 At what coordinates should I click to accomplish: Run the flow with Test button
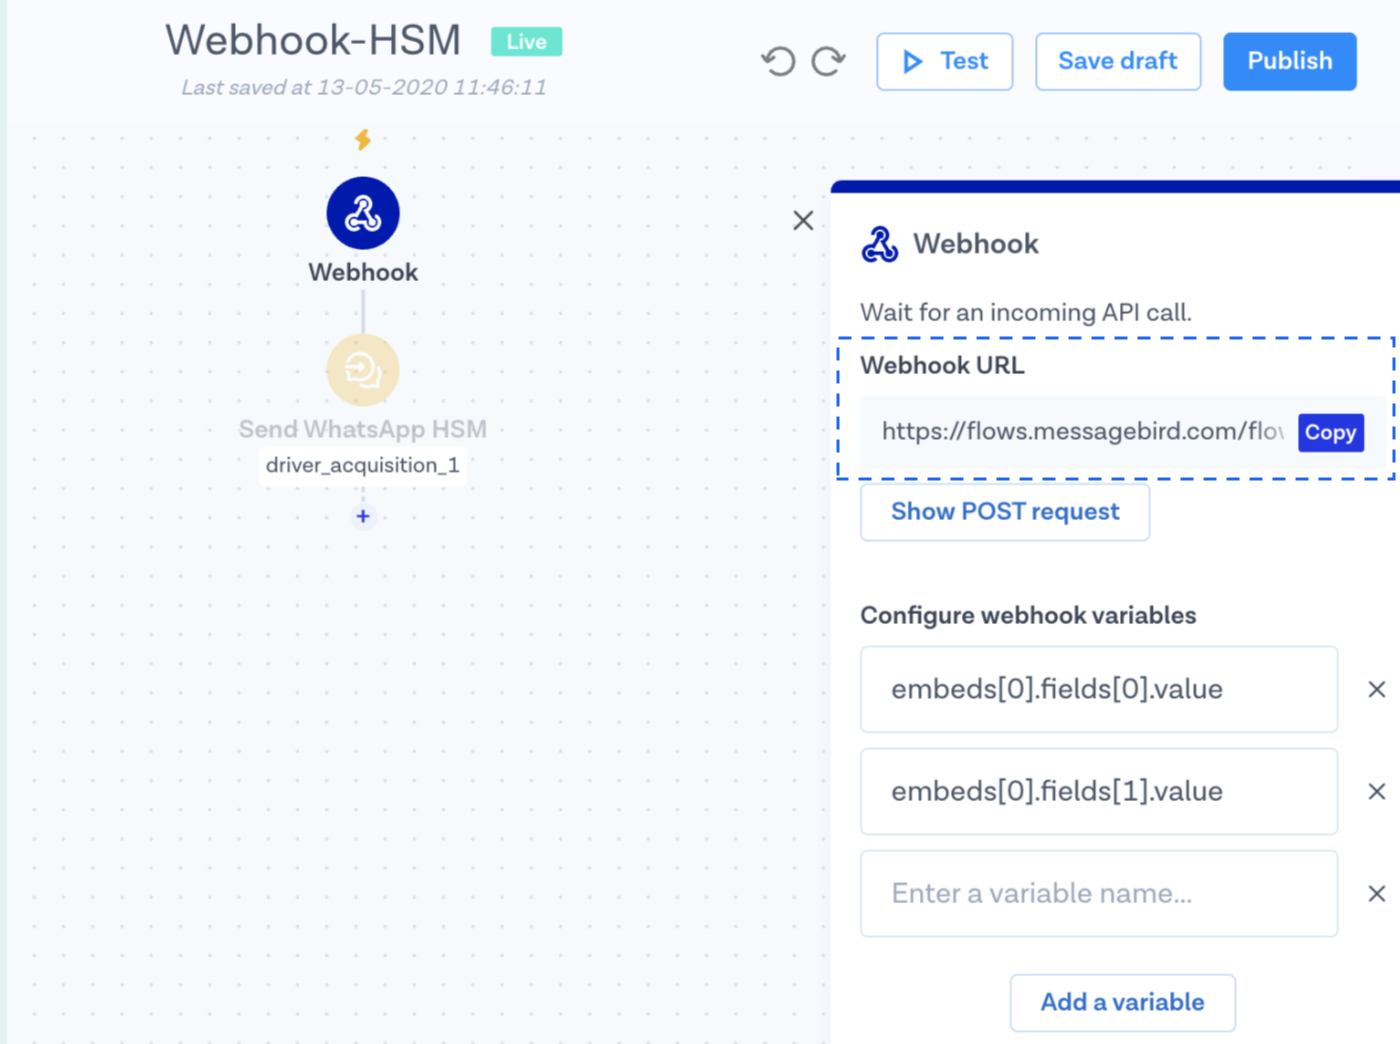(x=944, y=62)
